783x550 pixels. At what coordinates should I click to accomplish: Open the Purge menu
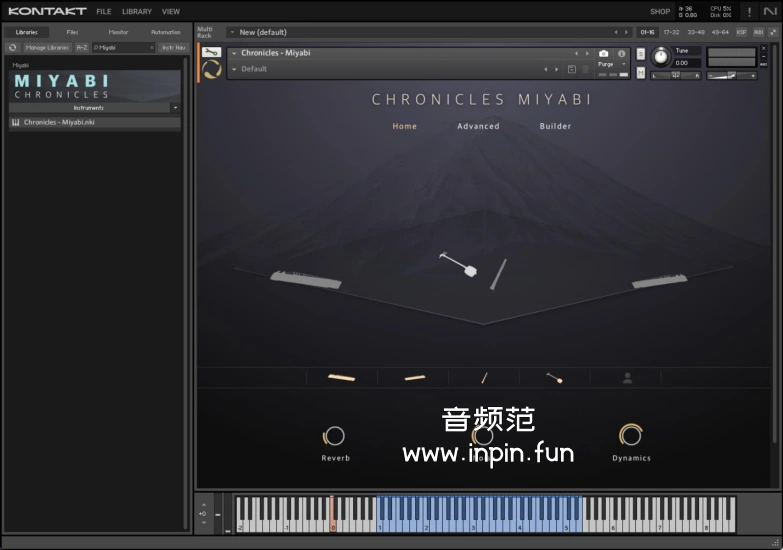point(612,64)
